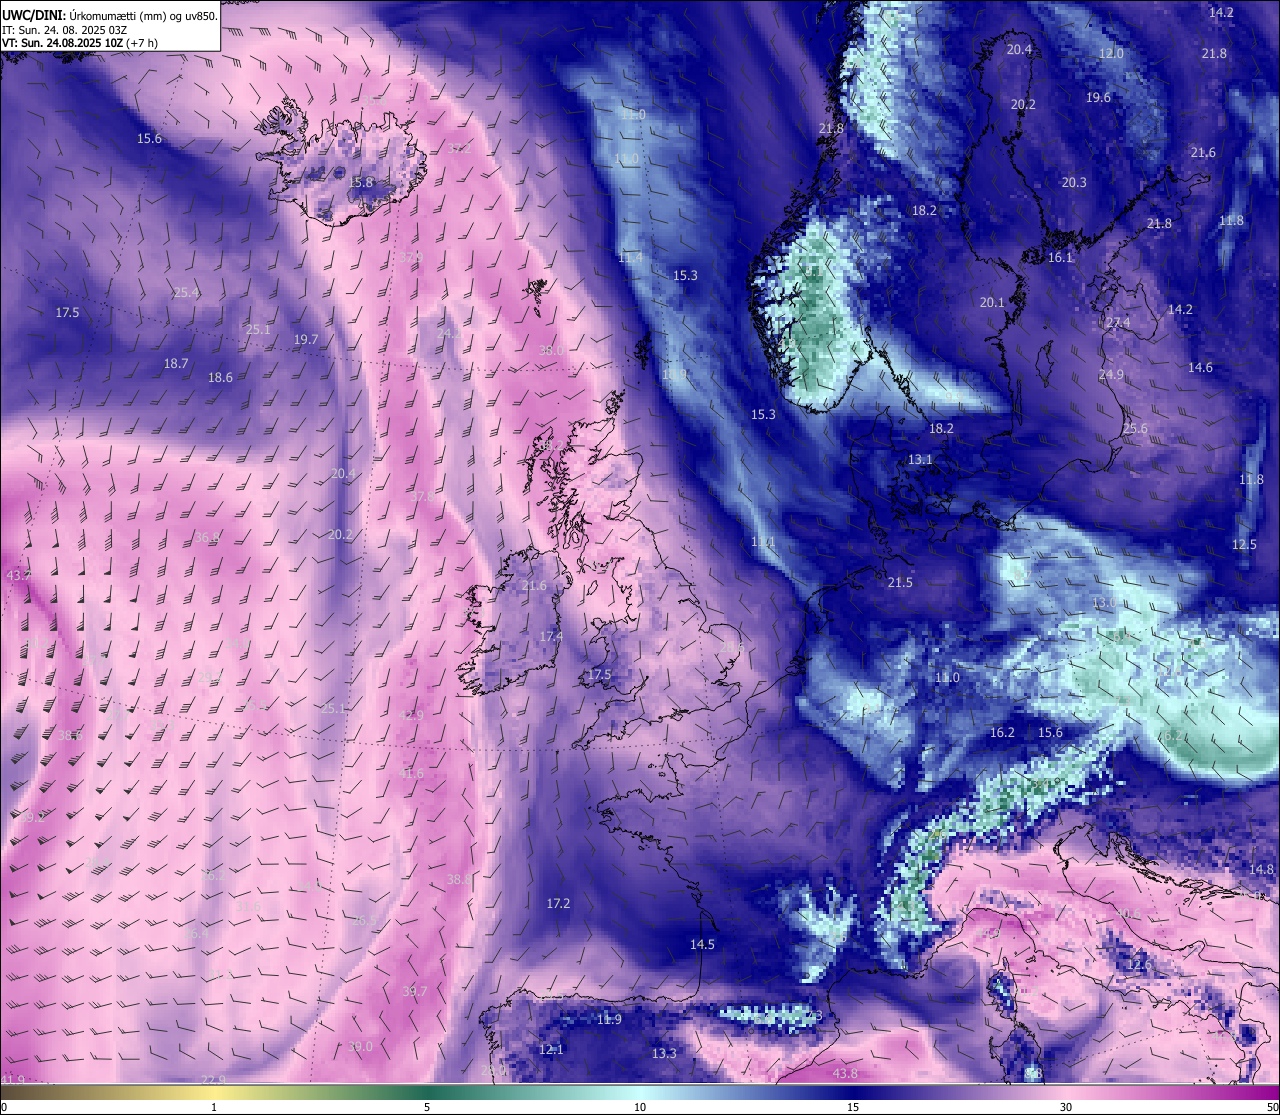Click the 19.6 value on the map
1280x1115 pixels.
point(1098,98)
